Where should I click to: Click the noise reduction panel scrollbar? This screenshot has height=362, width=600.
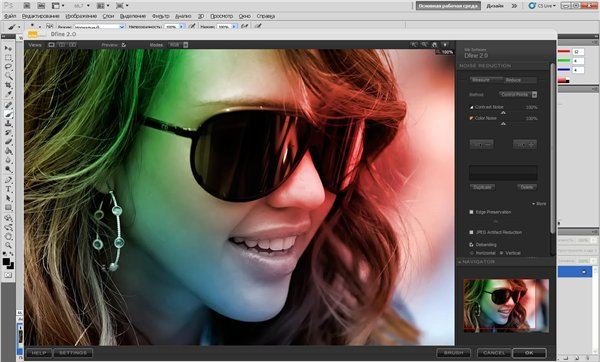coord(552,147)
